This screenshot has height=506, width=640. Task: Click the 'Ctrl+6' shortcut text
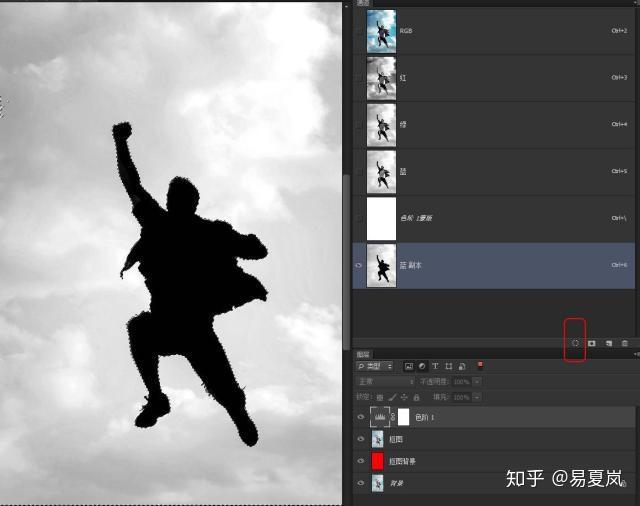pyautogui.click(x=619, y=265)
